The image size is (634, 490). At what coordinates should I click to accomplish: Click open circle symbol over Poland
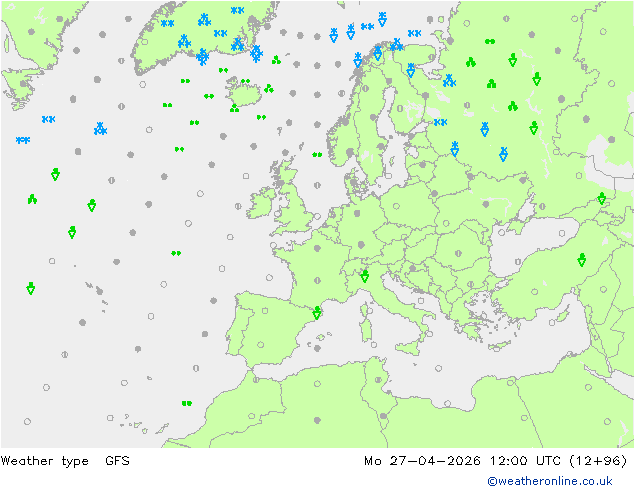pos(396,206)
